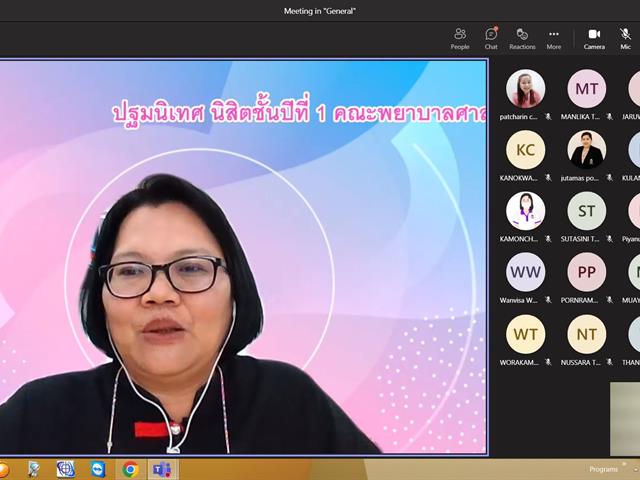Viewport: 640px width, 480px height.
Task: Click muted mic icon beside Wanvisa W...
Action: pos(548,300)
